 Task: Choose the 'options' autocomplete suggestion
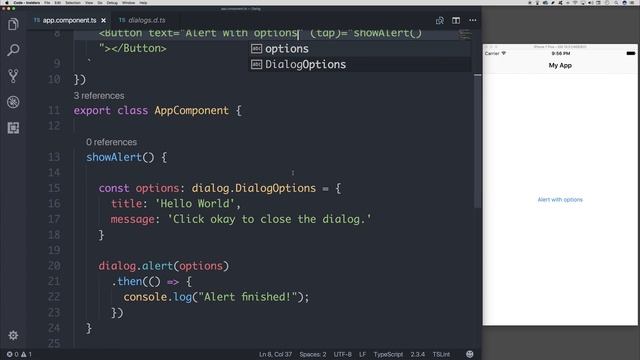360,49
